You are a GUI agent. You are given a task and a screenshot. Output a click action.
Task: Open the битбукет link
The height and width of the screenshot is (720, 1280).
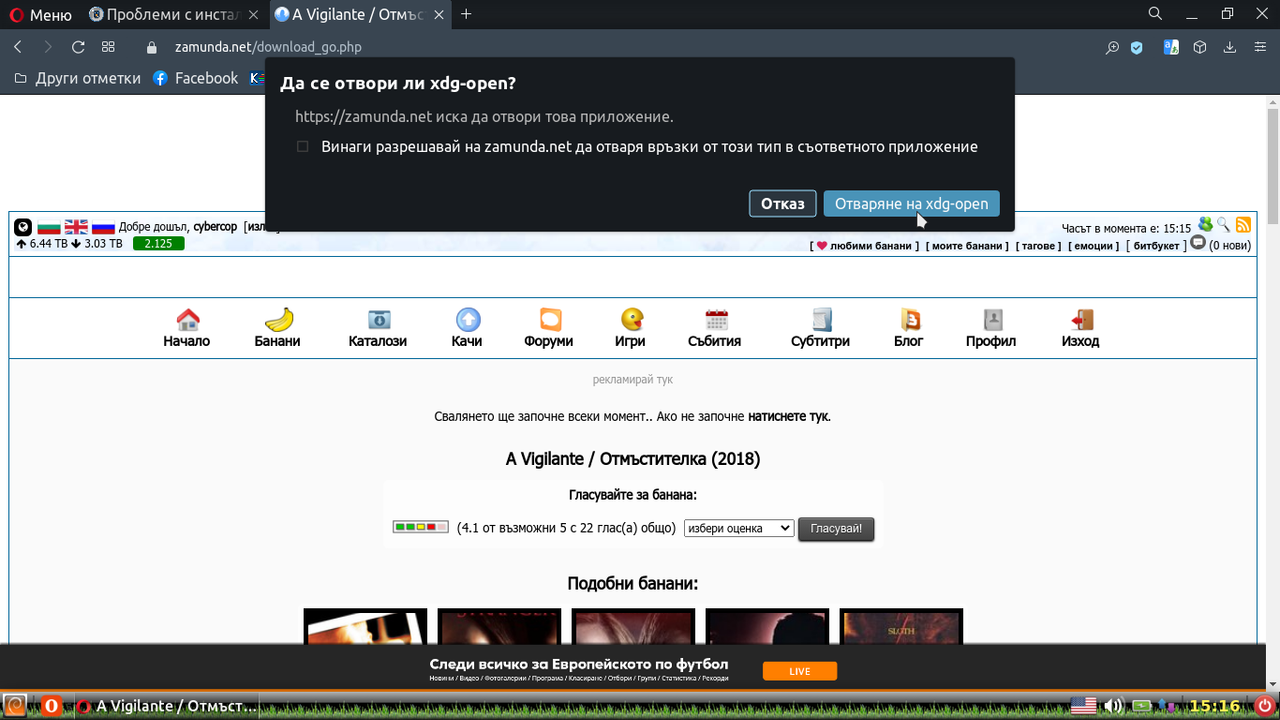point(1156,245)
